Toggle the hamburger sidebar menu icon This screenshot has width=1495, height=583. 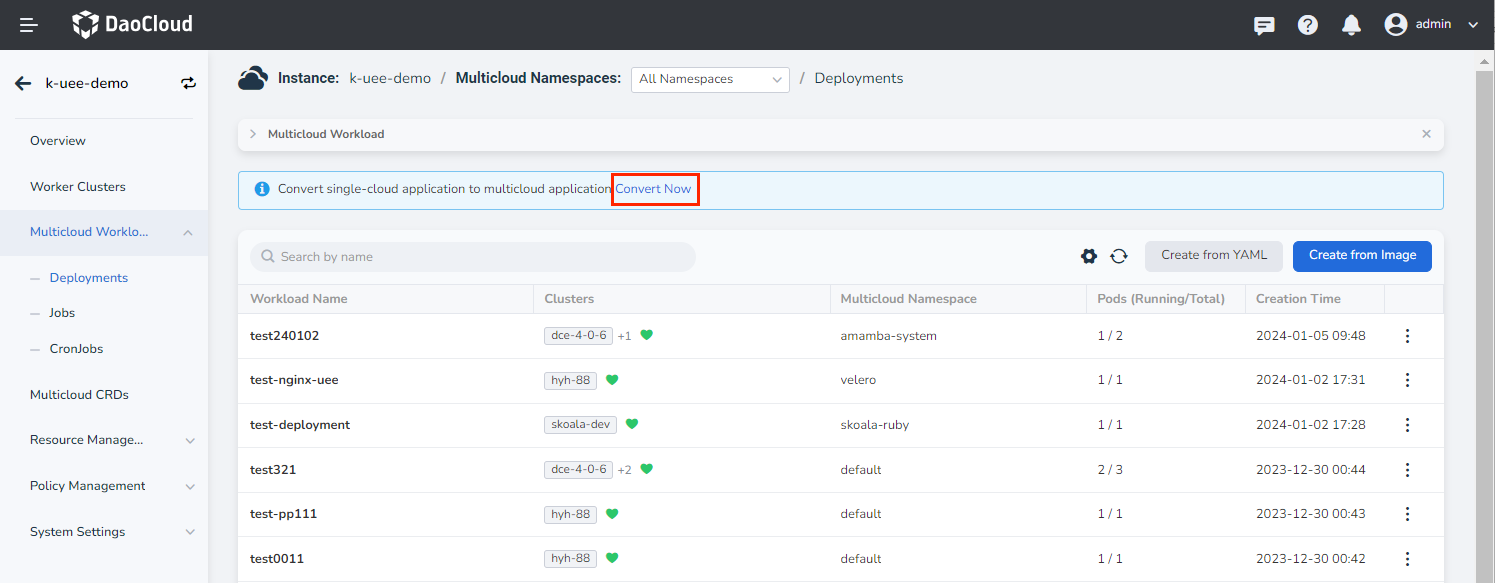click(x=29, y=25)
